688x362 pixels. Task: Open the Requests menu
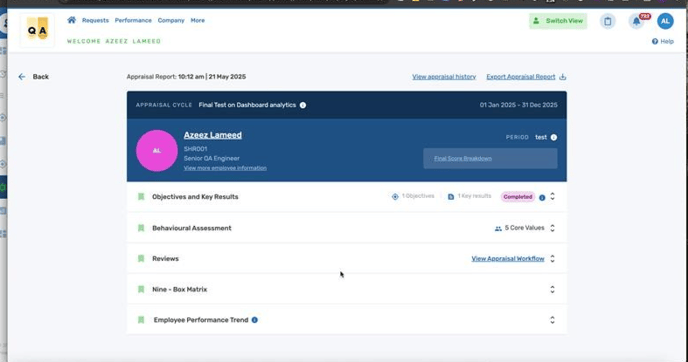95,20
